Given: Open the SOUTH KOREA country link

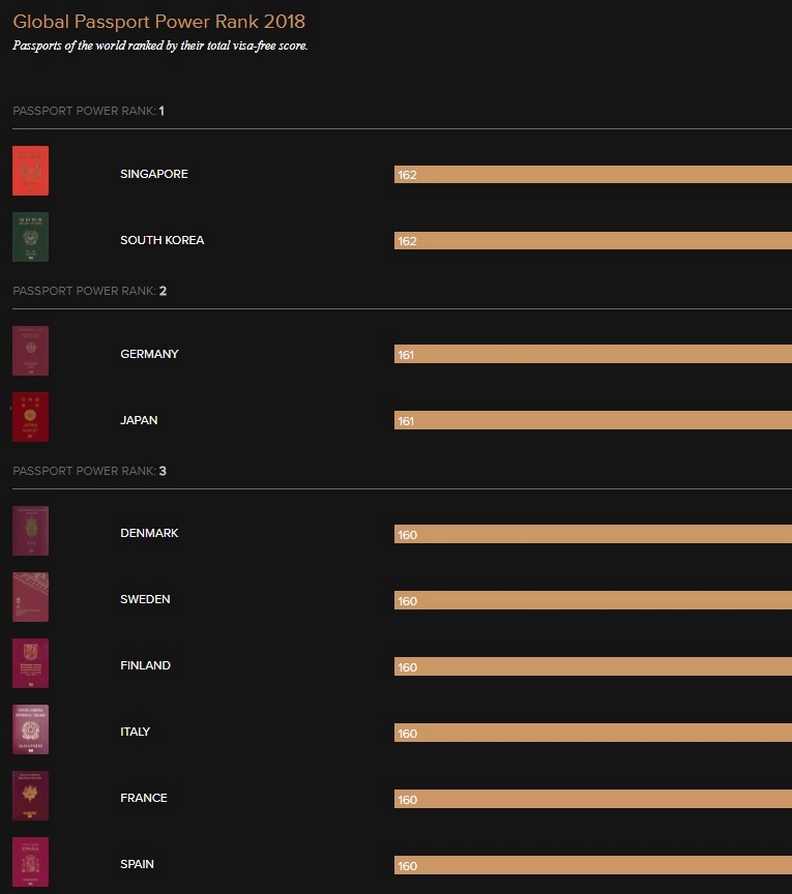Looking at the screenshot, I should coord(162,240).
